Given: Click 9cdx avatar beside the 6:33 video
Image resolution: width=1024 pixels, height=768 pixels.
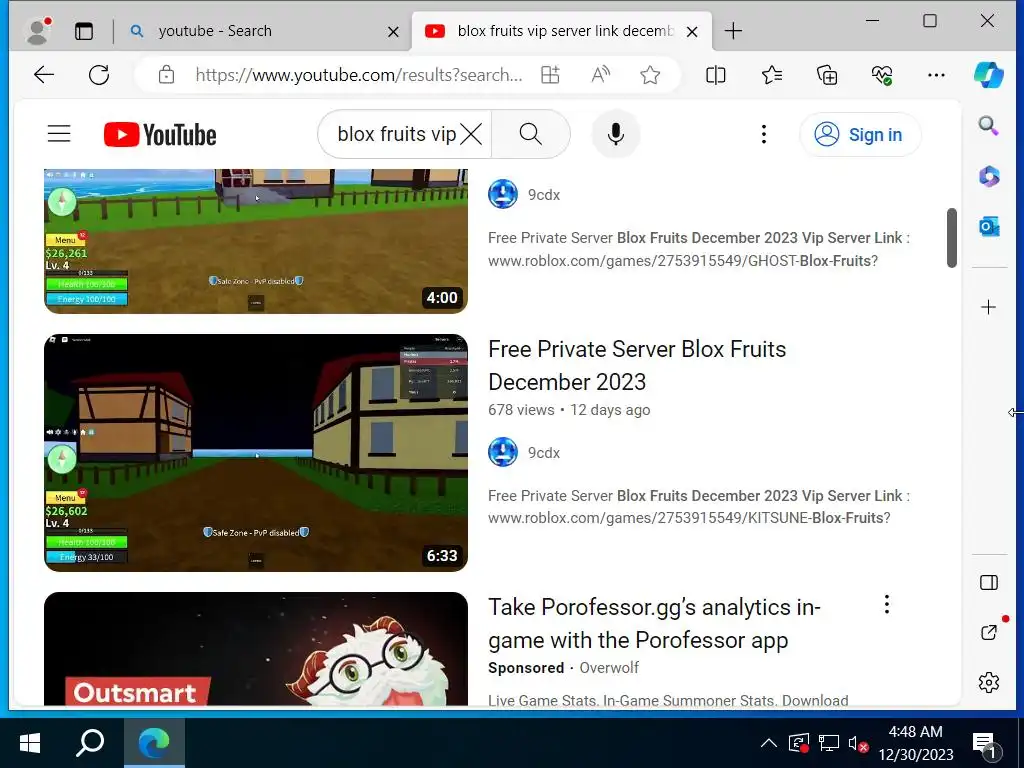Looking at the screenshot, I should point(503,453).
